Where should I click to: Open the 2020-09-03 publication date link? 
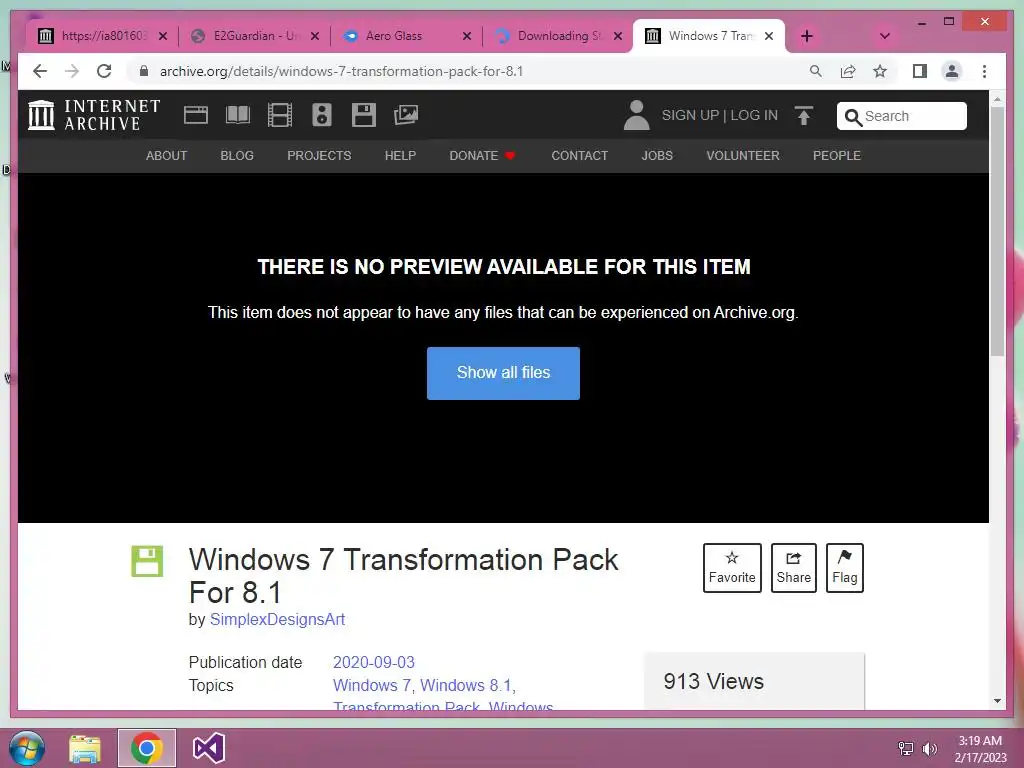tap(374, 662)
